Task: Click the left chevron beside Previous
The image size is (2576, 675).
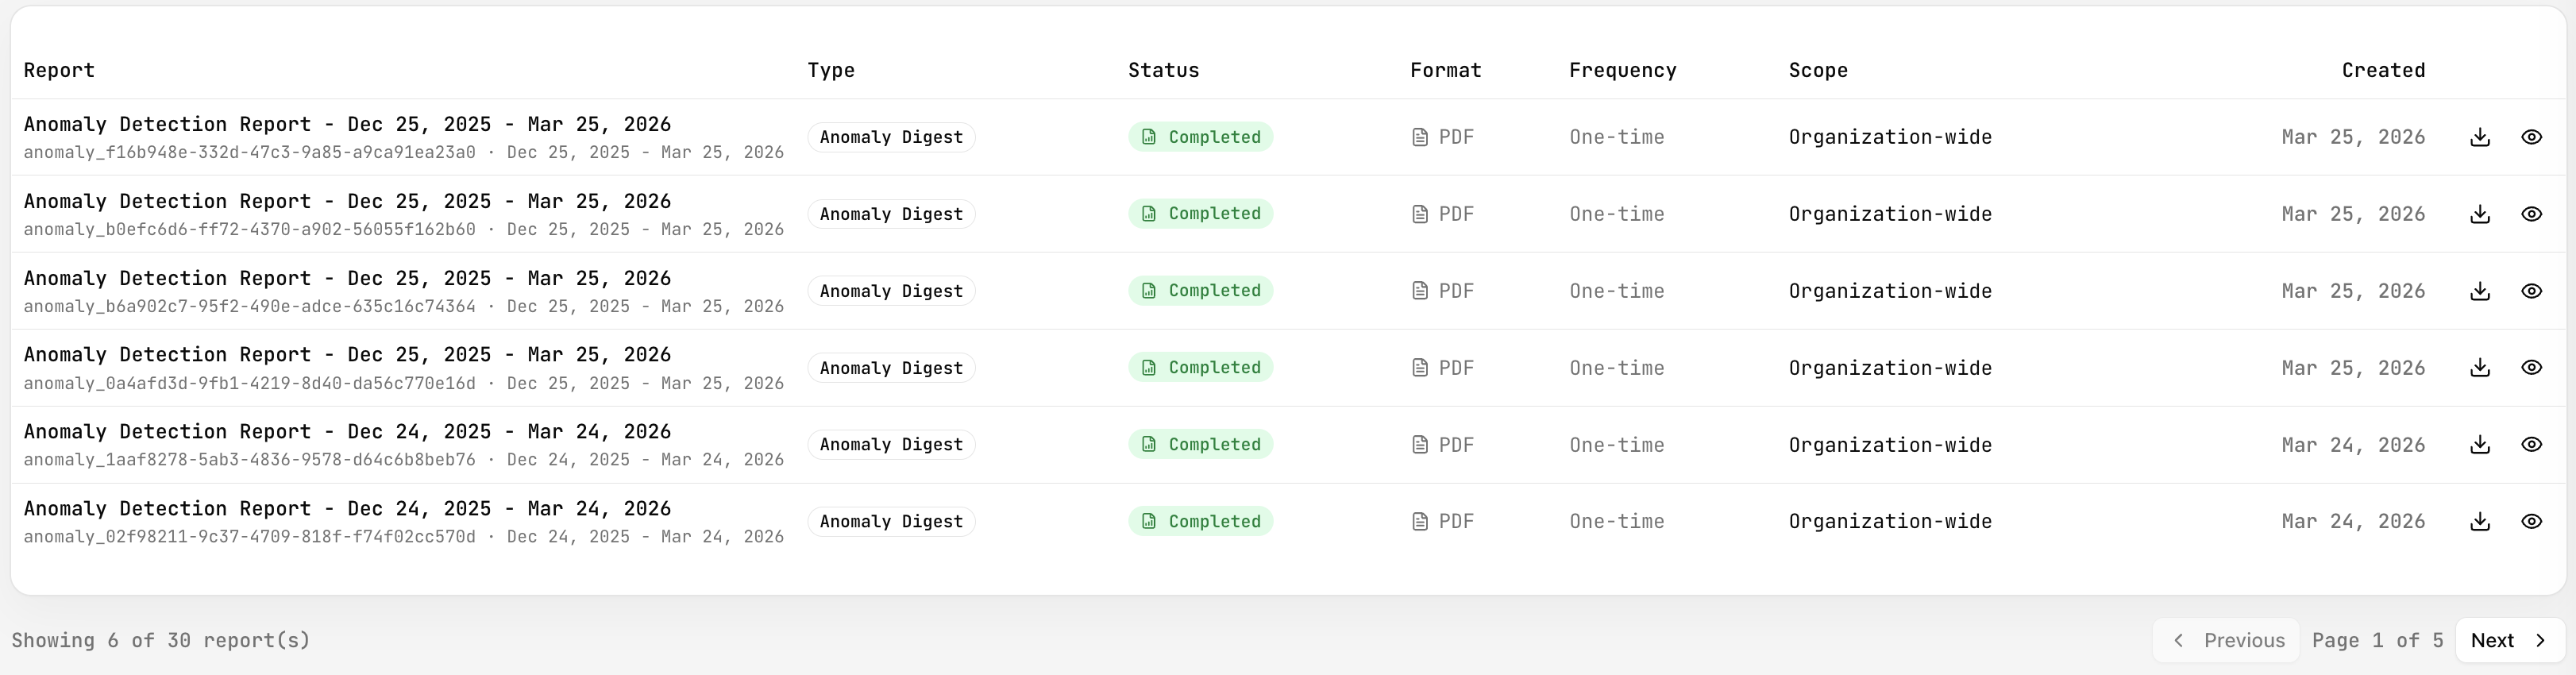Action: click(2178, 640)
